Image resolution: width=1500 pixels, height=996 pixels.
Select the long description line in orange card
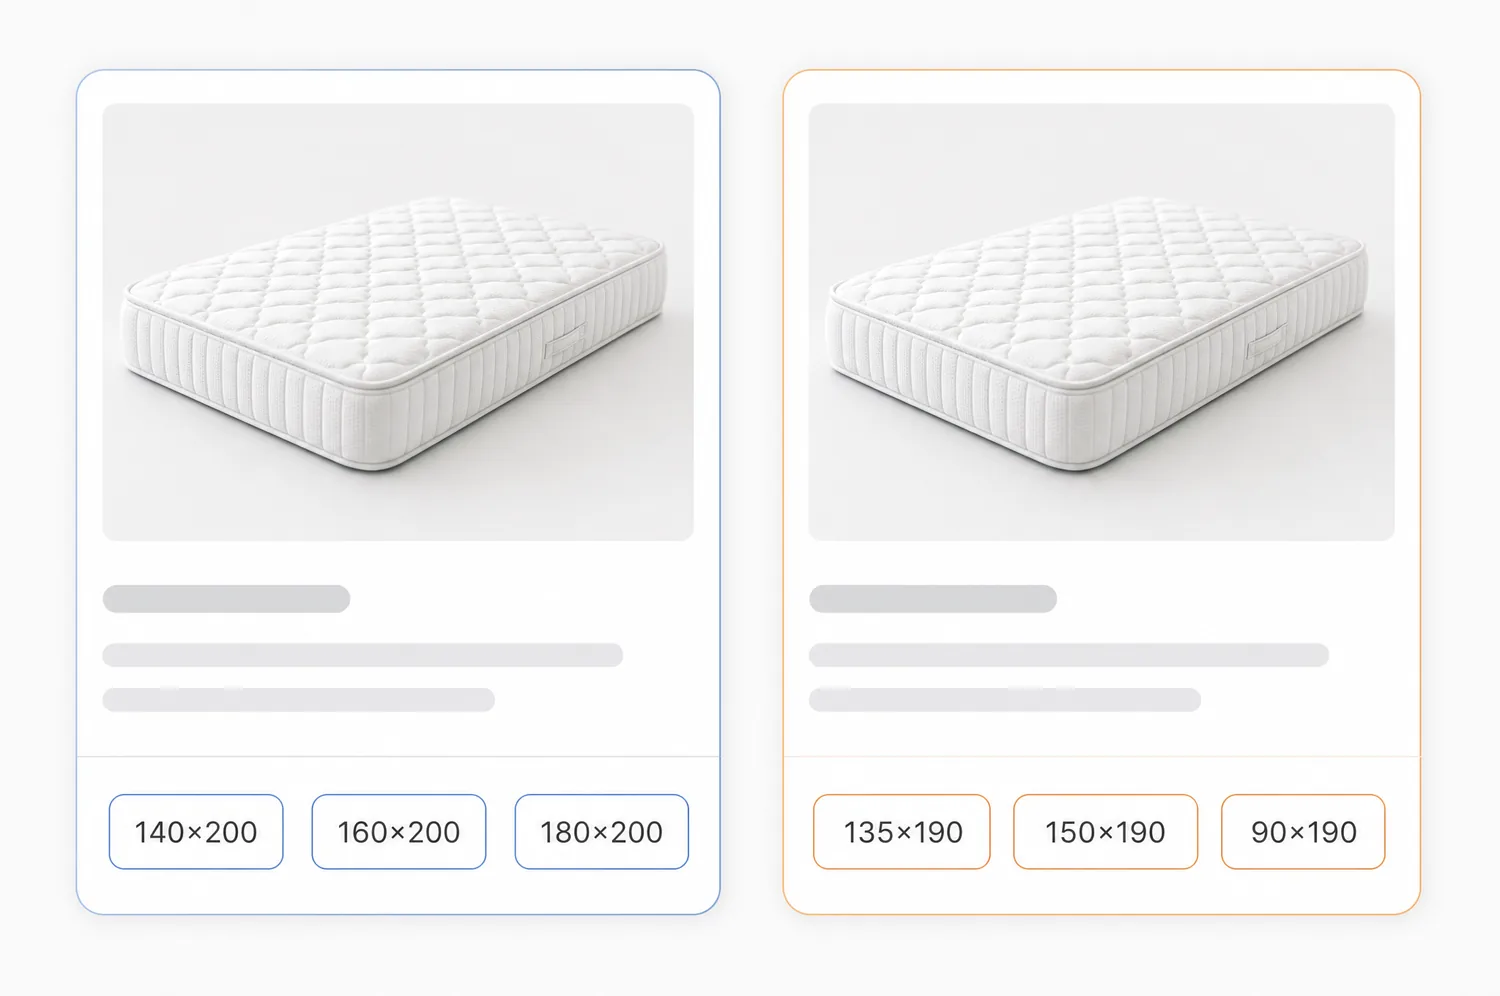(x=1069, y=655)
